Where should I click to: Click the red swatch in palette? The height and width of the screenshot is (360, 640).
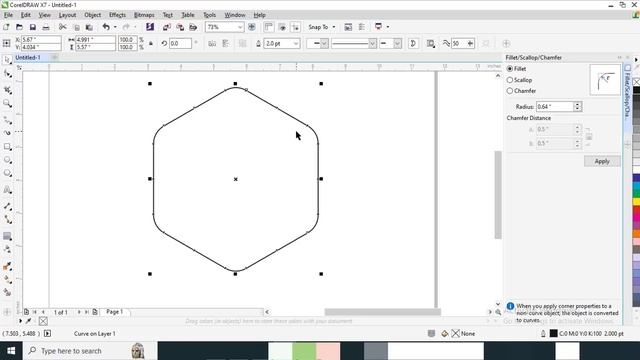click(636, 210)
